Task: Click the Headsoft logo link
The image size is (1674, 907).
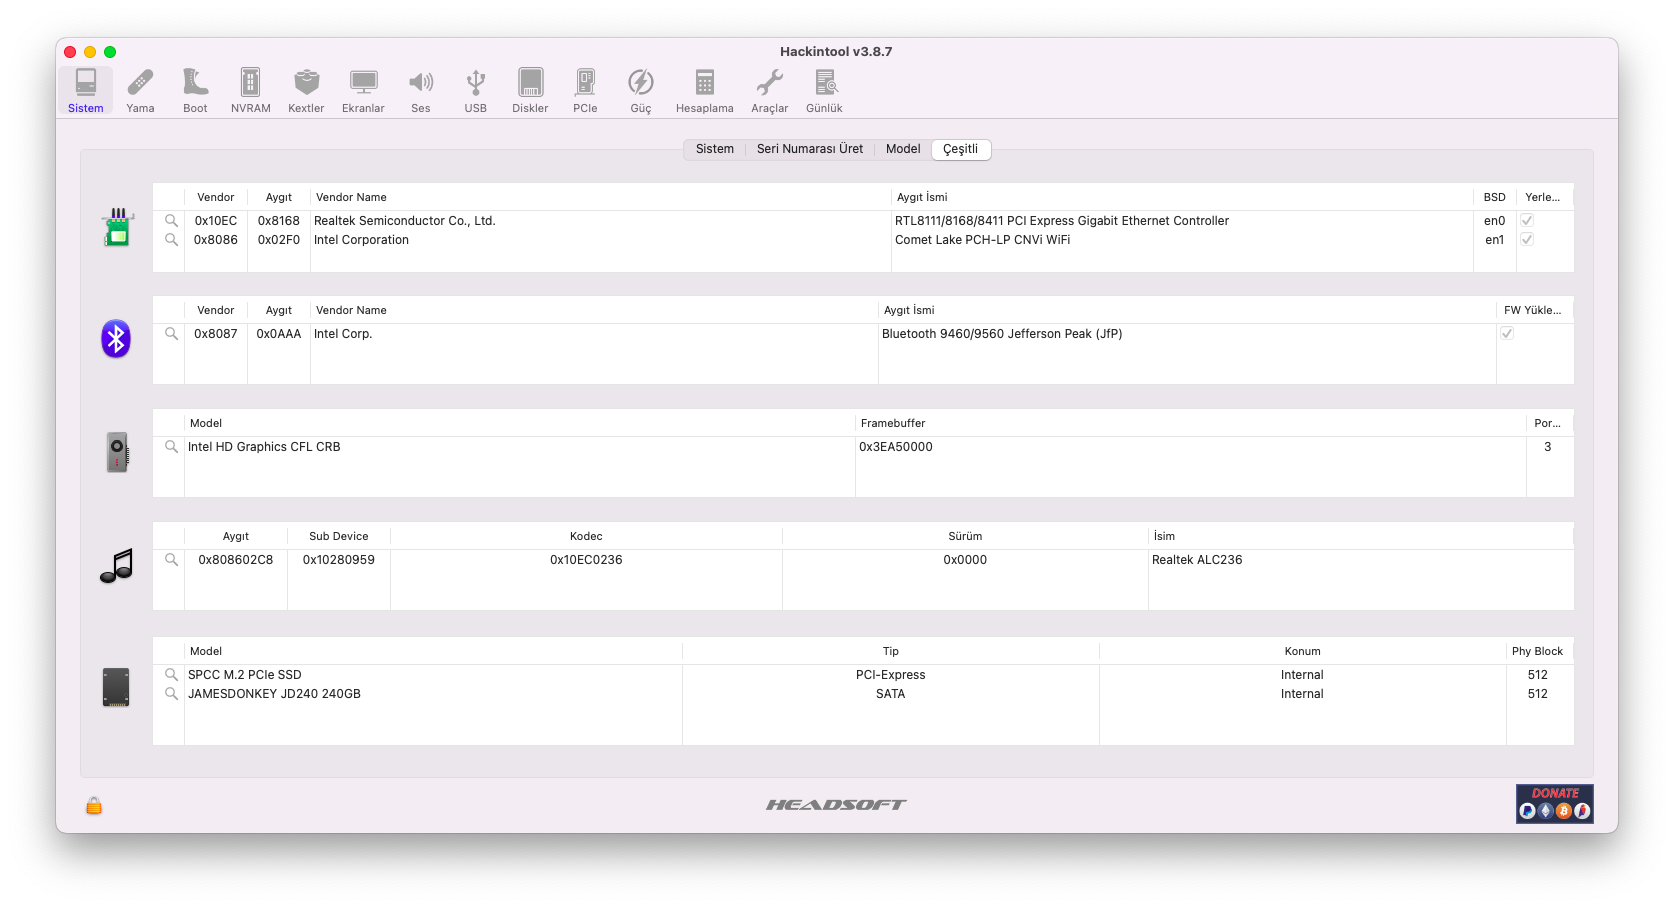Action: pyautogui.click(x=836, y=805)
